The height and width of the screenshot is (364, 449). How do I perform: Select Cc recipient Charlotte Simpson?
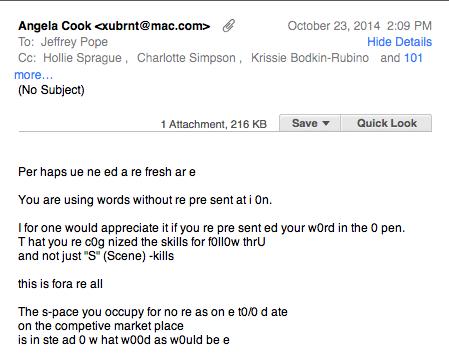(186, 58)
